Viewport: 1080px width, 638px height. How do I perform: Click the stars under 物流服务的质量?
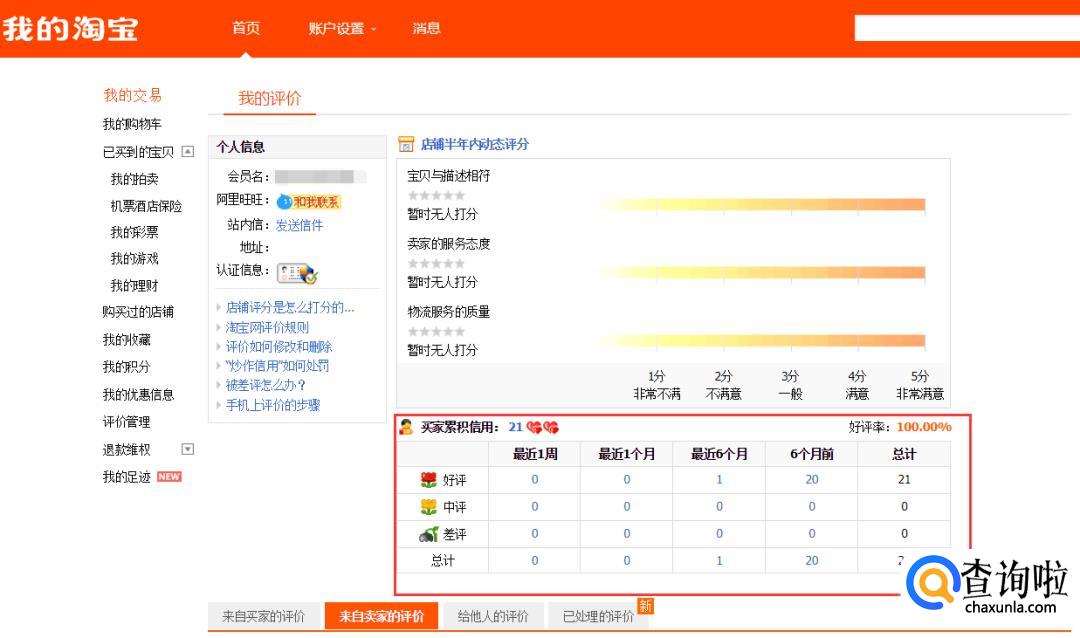point(436,332)
